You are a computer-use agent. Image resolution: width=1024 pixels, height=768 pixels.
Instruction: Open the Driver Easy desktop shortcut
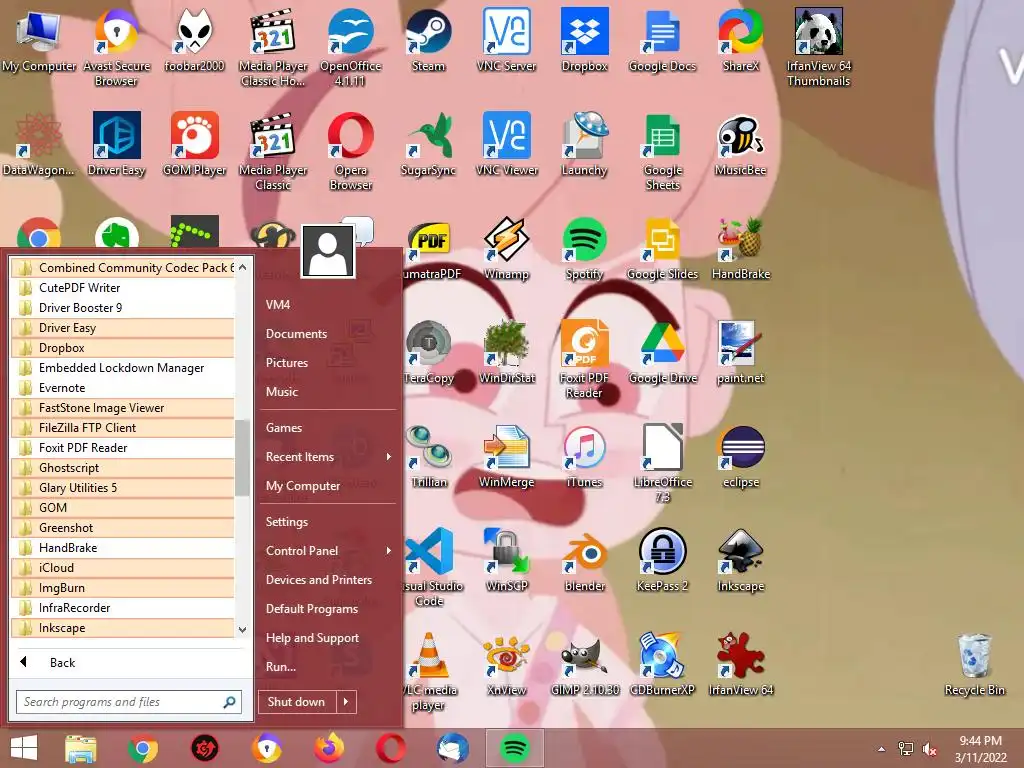[x=116, y=144]
